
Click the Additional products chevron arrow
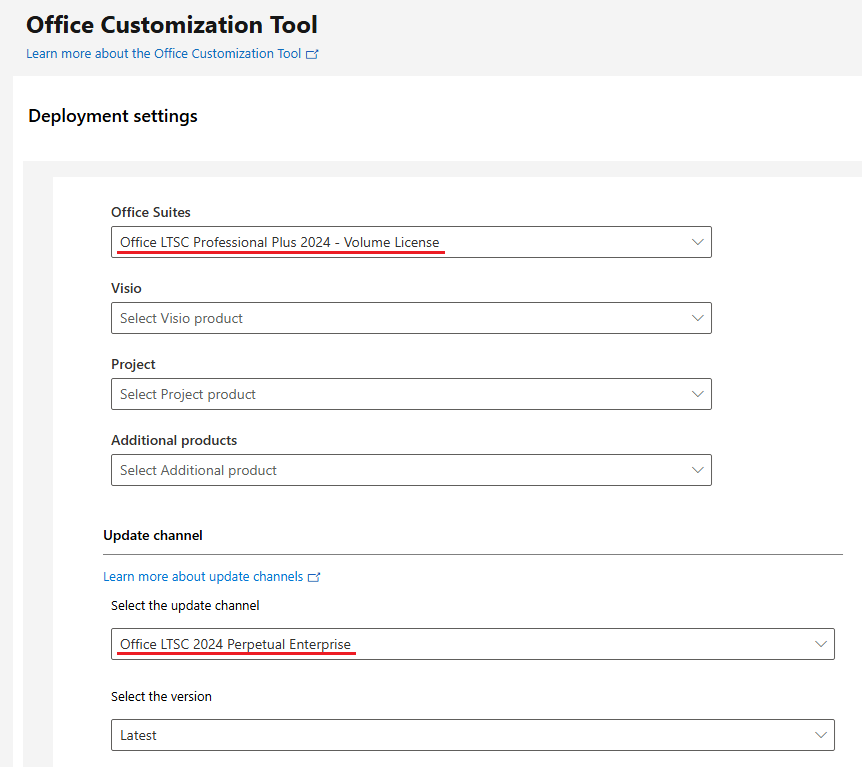pyautogui.click(x=698, y=470)
